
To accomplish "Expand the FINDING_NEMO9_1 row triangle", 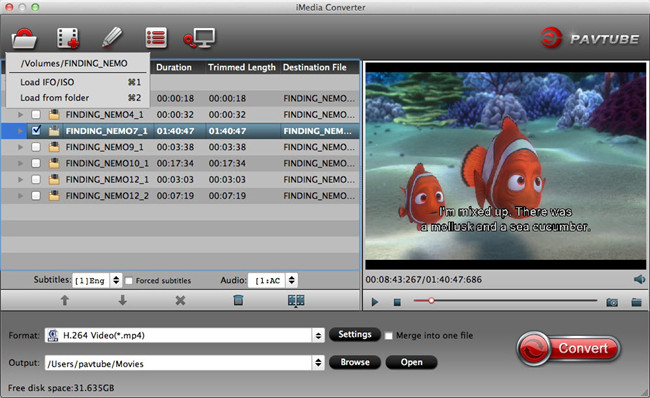I will pyautogui.click(x=20, y=147).
